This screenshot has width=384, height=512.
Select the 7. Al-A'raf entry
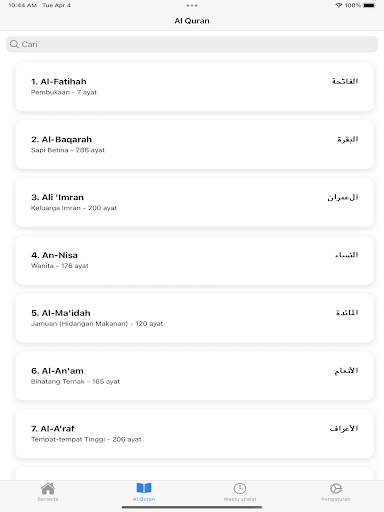click(194, 434)
